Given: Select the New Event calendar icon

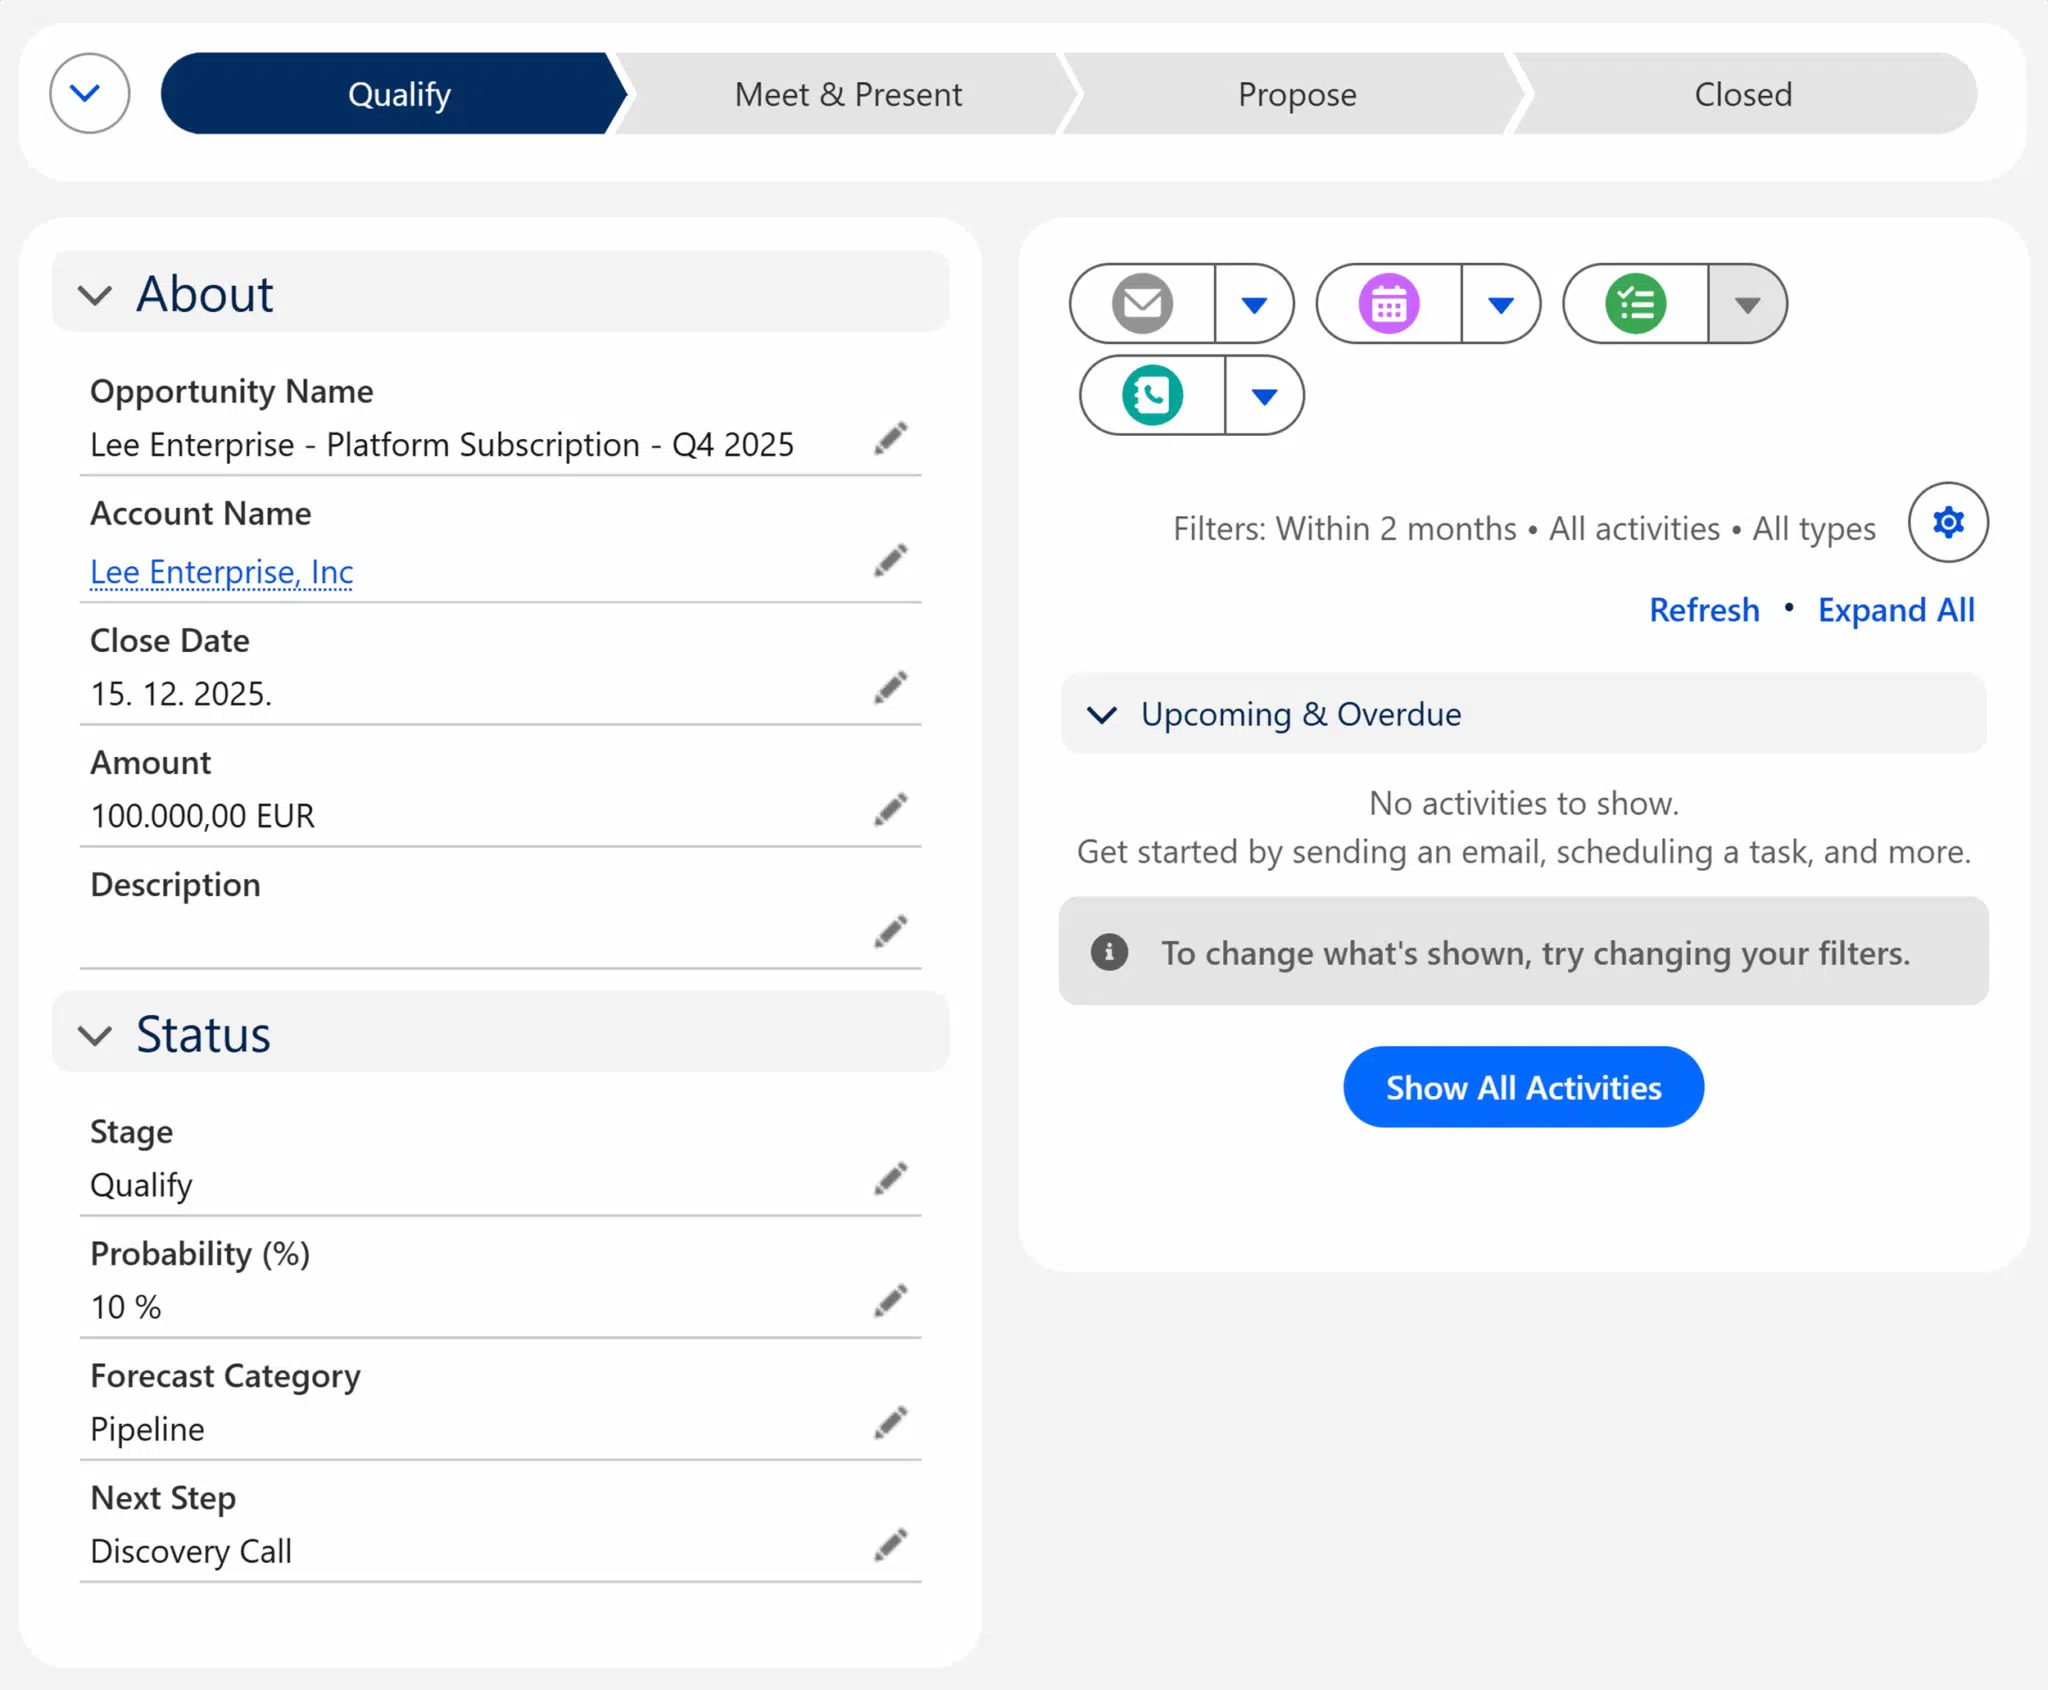Looking at the screenshot, I should tap(1388, 303).
